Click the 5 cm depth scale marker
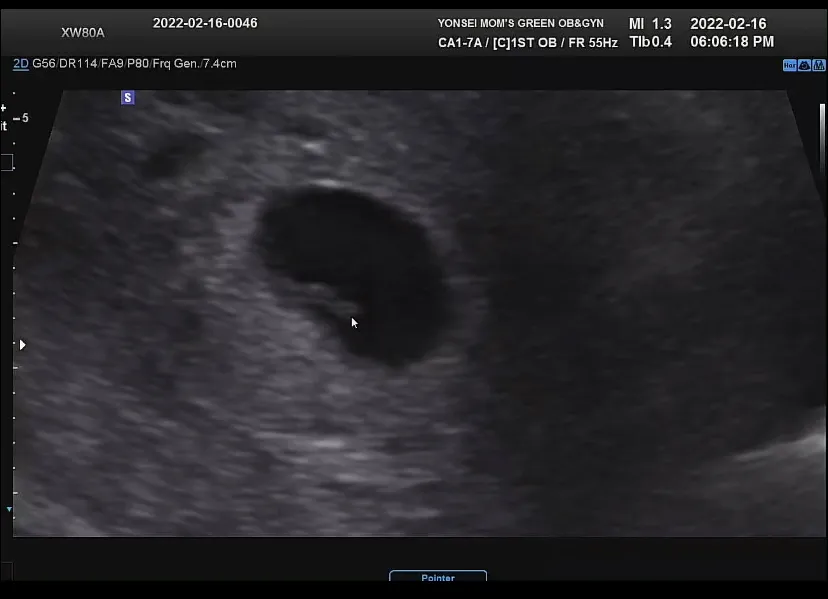Viewport: 828px width, 599px height. [x=21, y=118]
